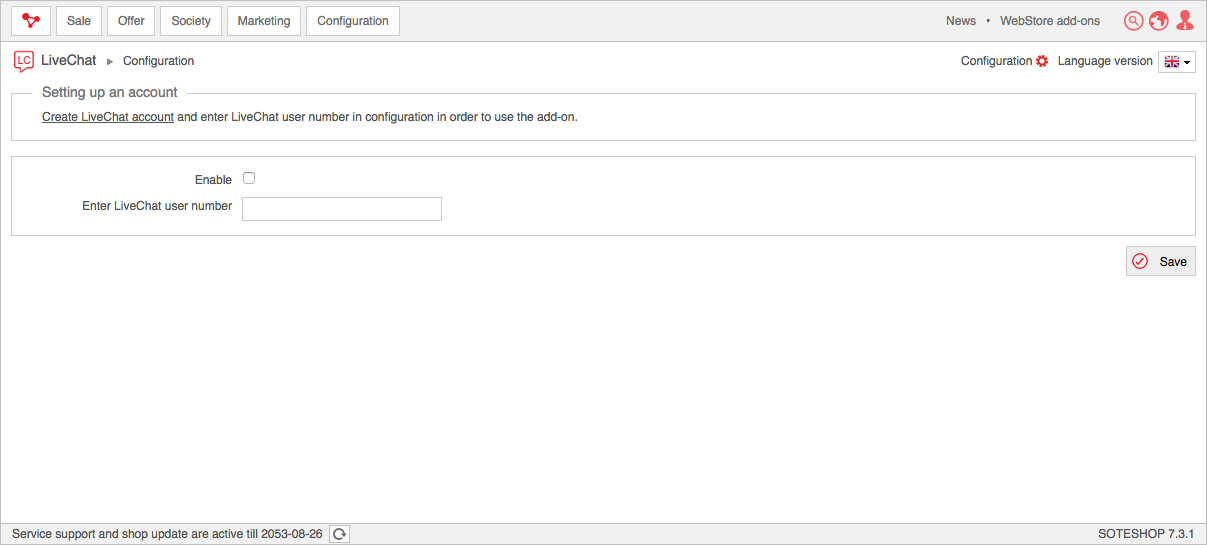The height and width of the screenshot is (545, 1207).
Task: Click the red configuration gear icon
Action: (1042, 61)
